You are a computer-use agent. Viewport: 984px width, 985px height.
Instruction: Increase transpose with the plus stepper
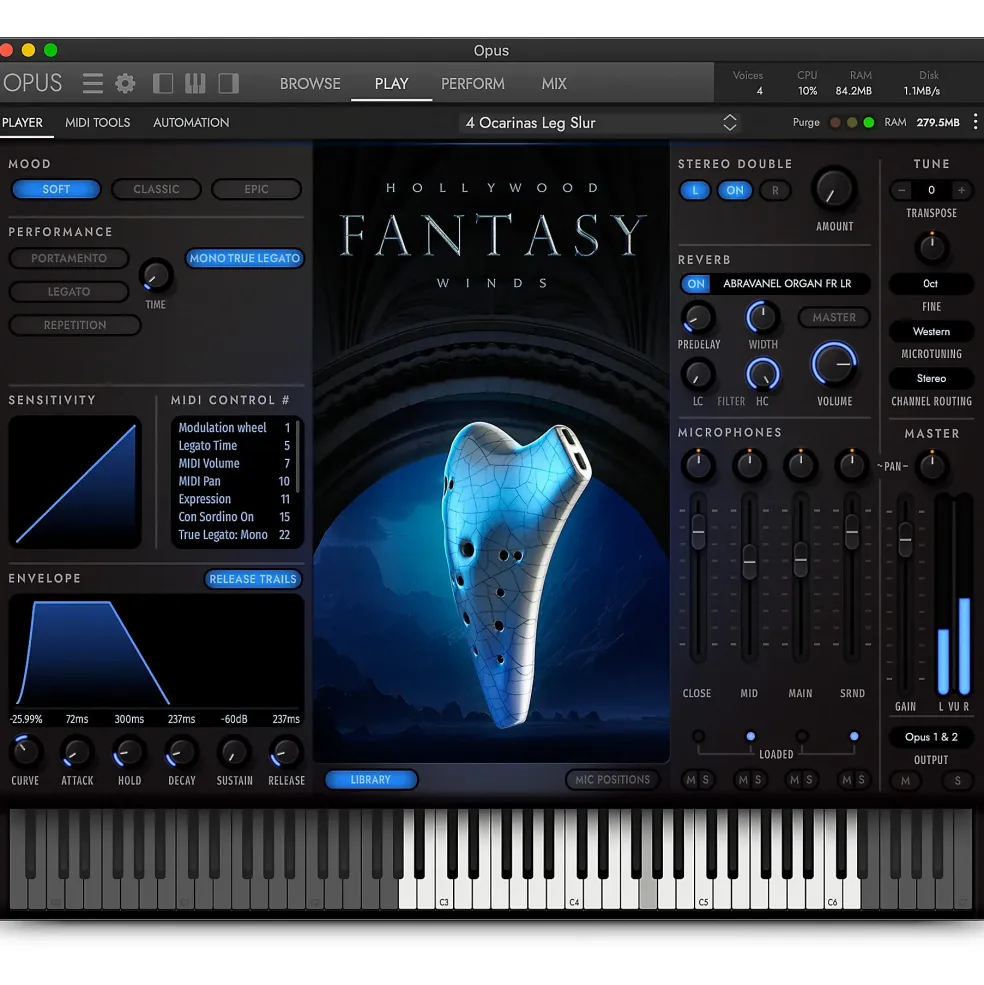click(961, 190)
